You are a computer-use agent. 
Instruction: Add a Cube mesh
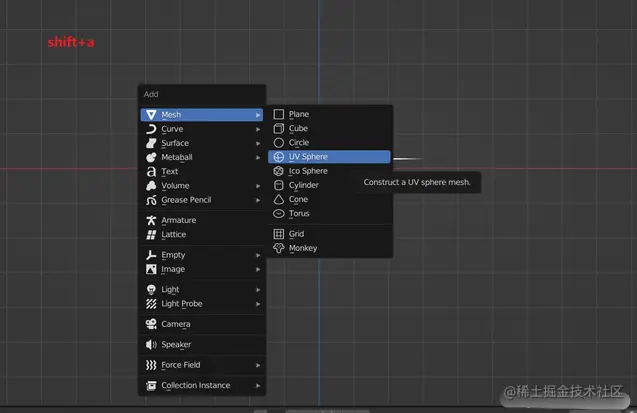(x=329, y=129)
